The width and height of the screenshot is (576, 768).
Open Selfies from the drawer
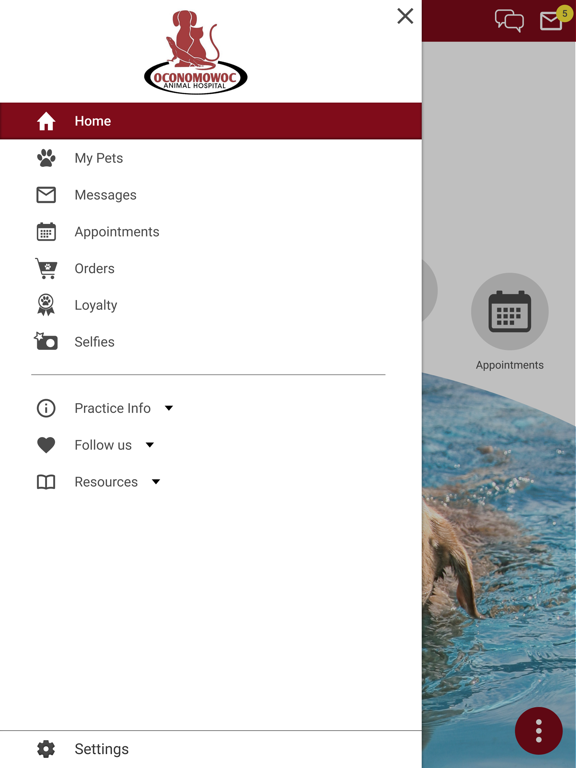(x=211, y=342)
